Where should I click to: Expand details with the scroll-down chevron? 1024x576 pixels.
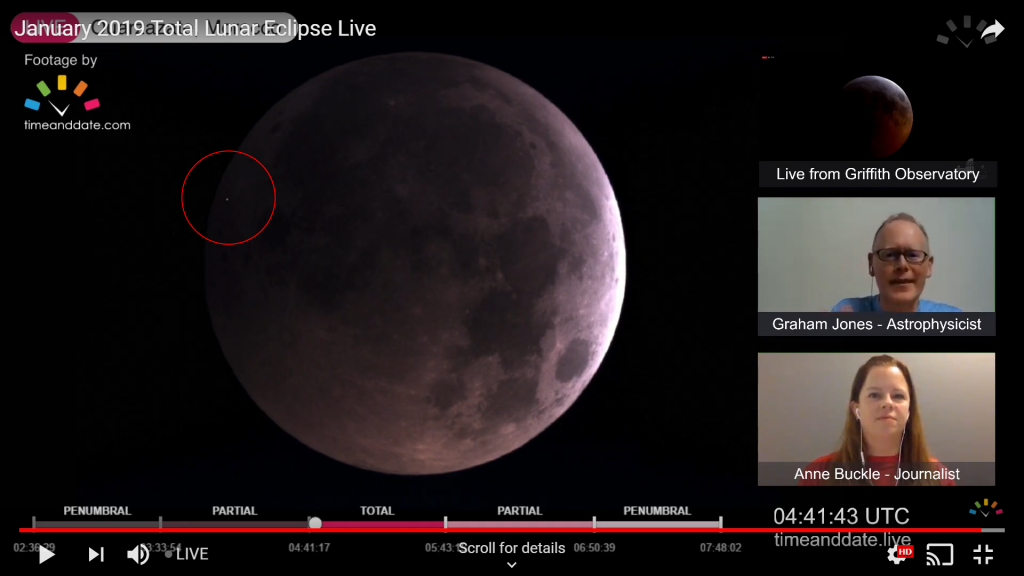coord(511,565)
